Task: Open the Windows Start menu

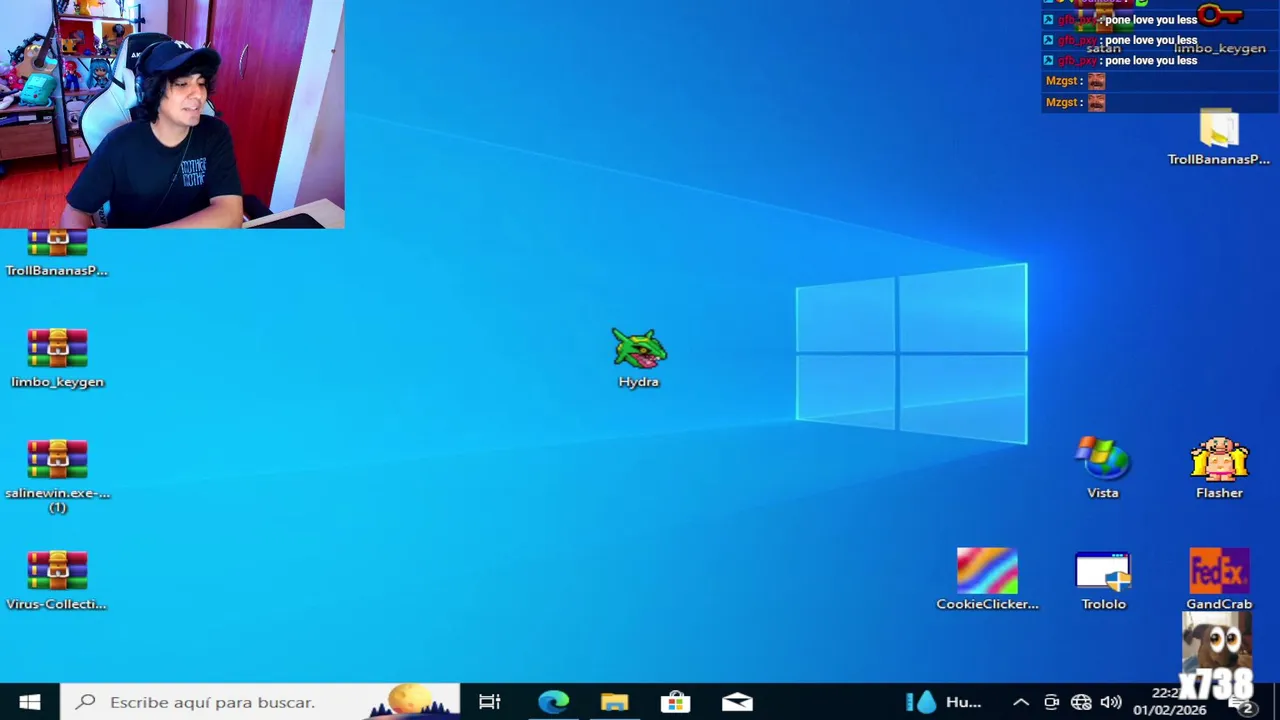Action: point(29,702)
